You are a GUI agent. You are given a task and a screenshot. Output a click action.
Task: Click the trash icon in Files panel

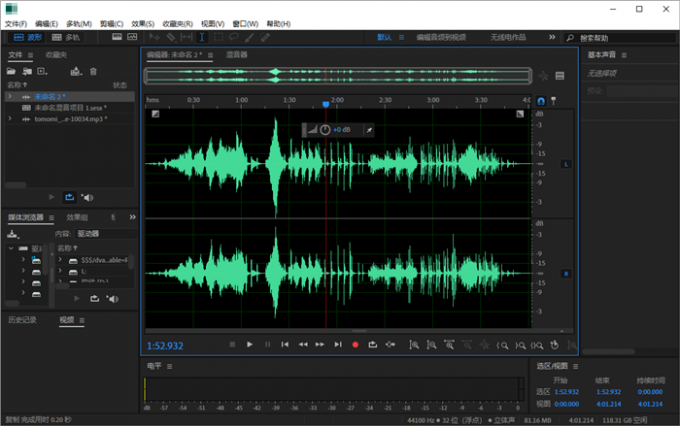pyautogui.click(x=93, y=72)
